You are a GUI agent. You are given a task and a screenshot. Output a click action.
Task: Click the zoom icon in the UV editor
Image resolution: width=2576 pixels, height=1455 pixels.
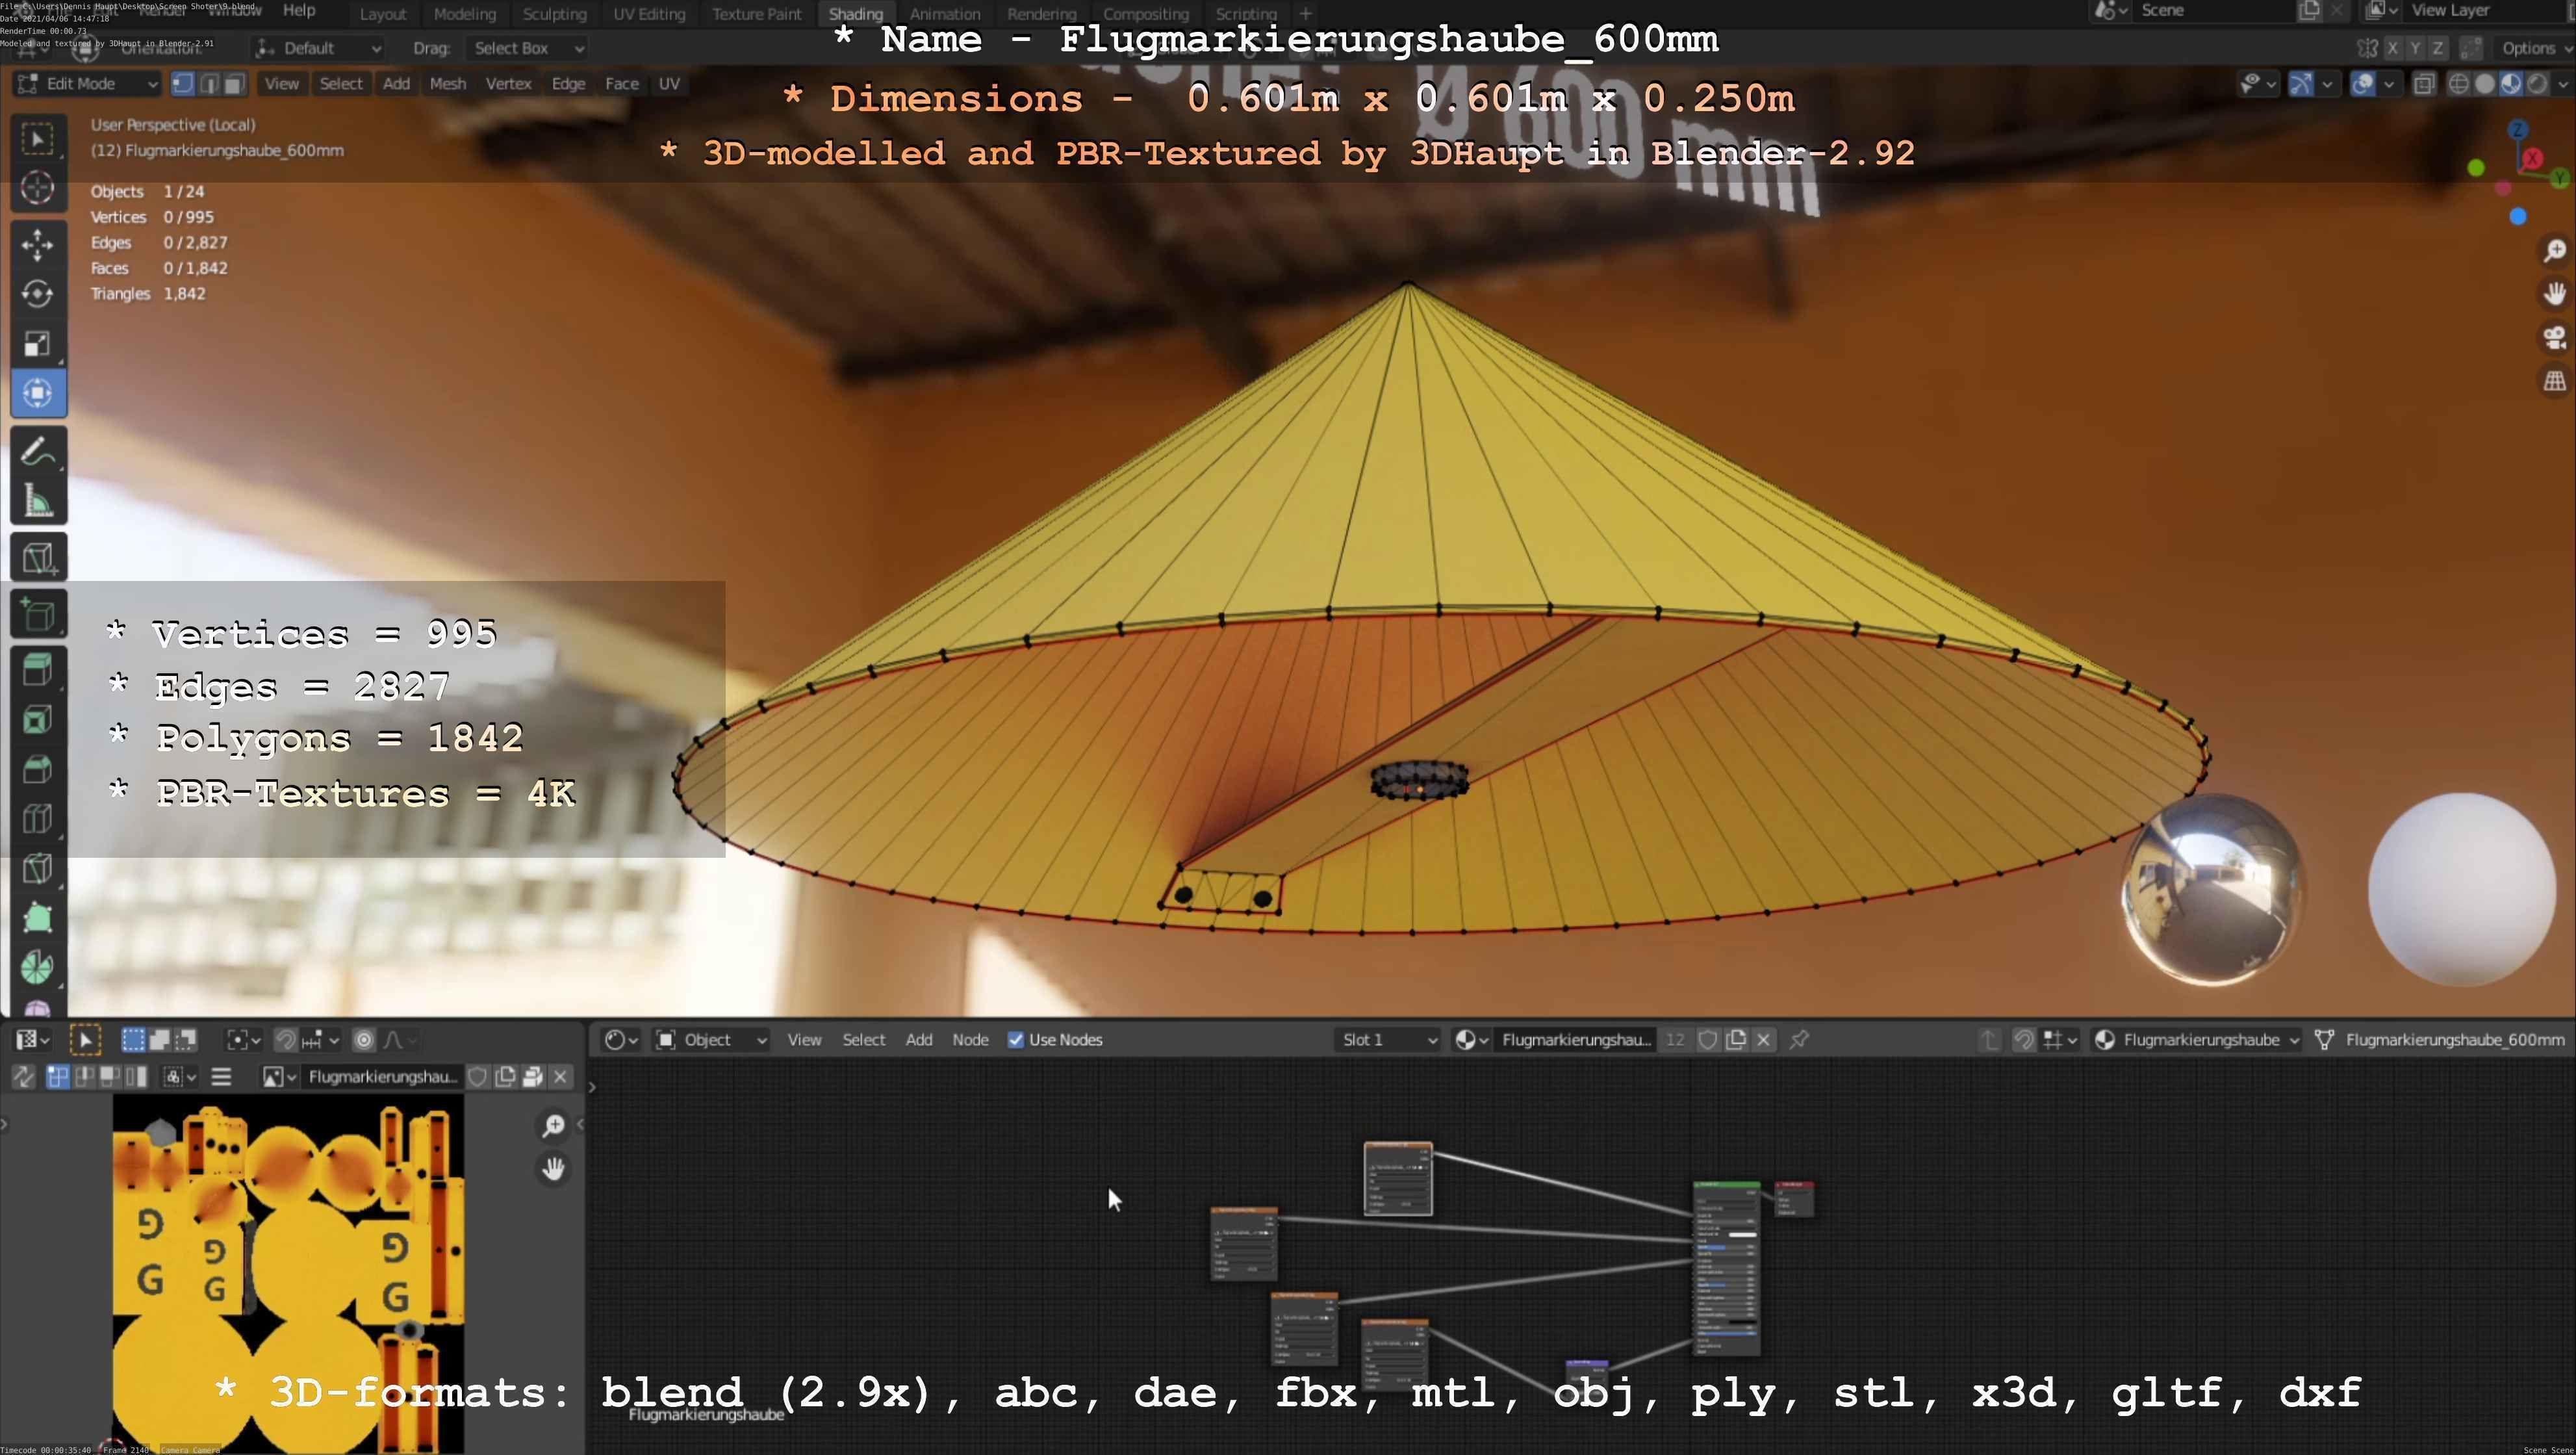[x=553, y=1126]
